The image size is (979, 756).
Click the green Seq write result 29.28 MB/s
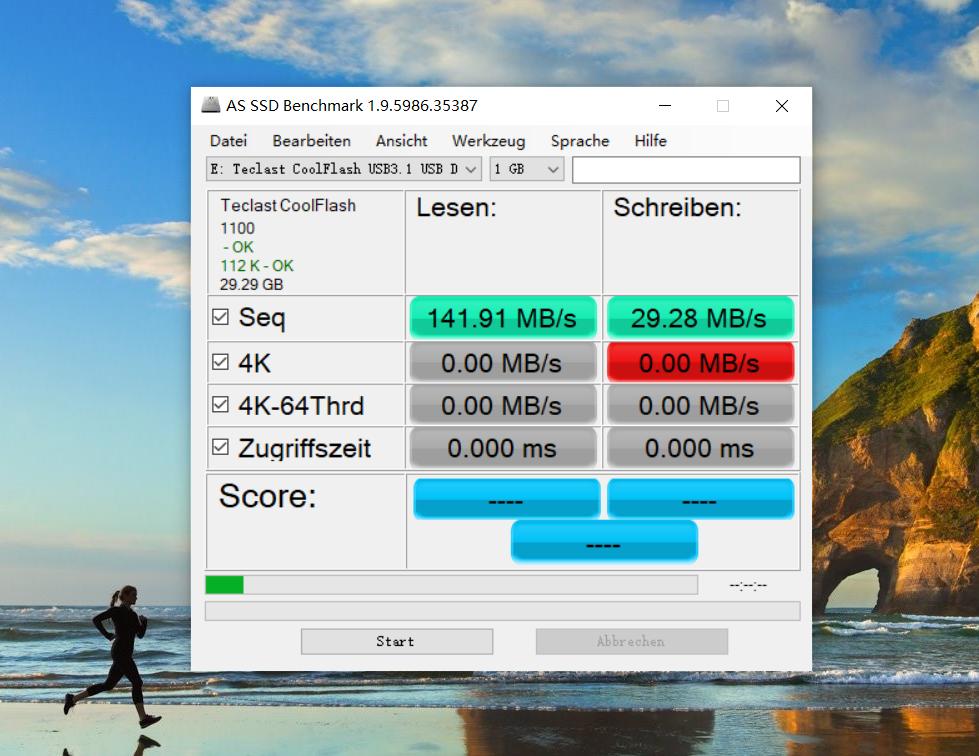point(700,318)
